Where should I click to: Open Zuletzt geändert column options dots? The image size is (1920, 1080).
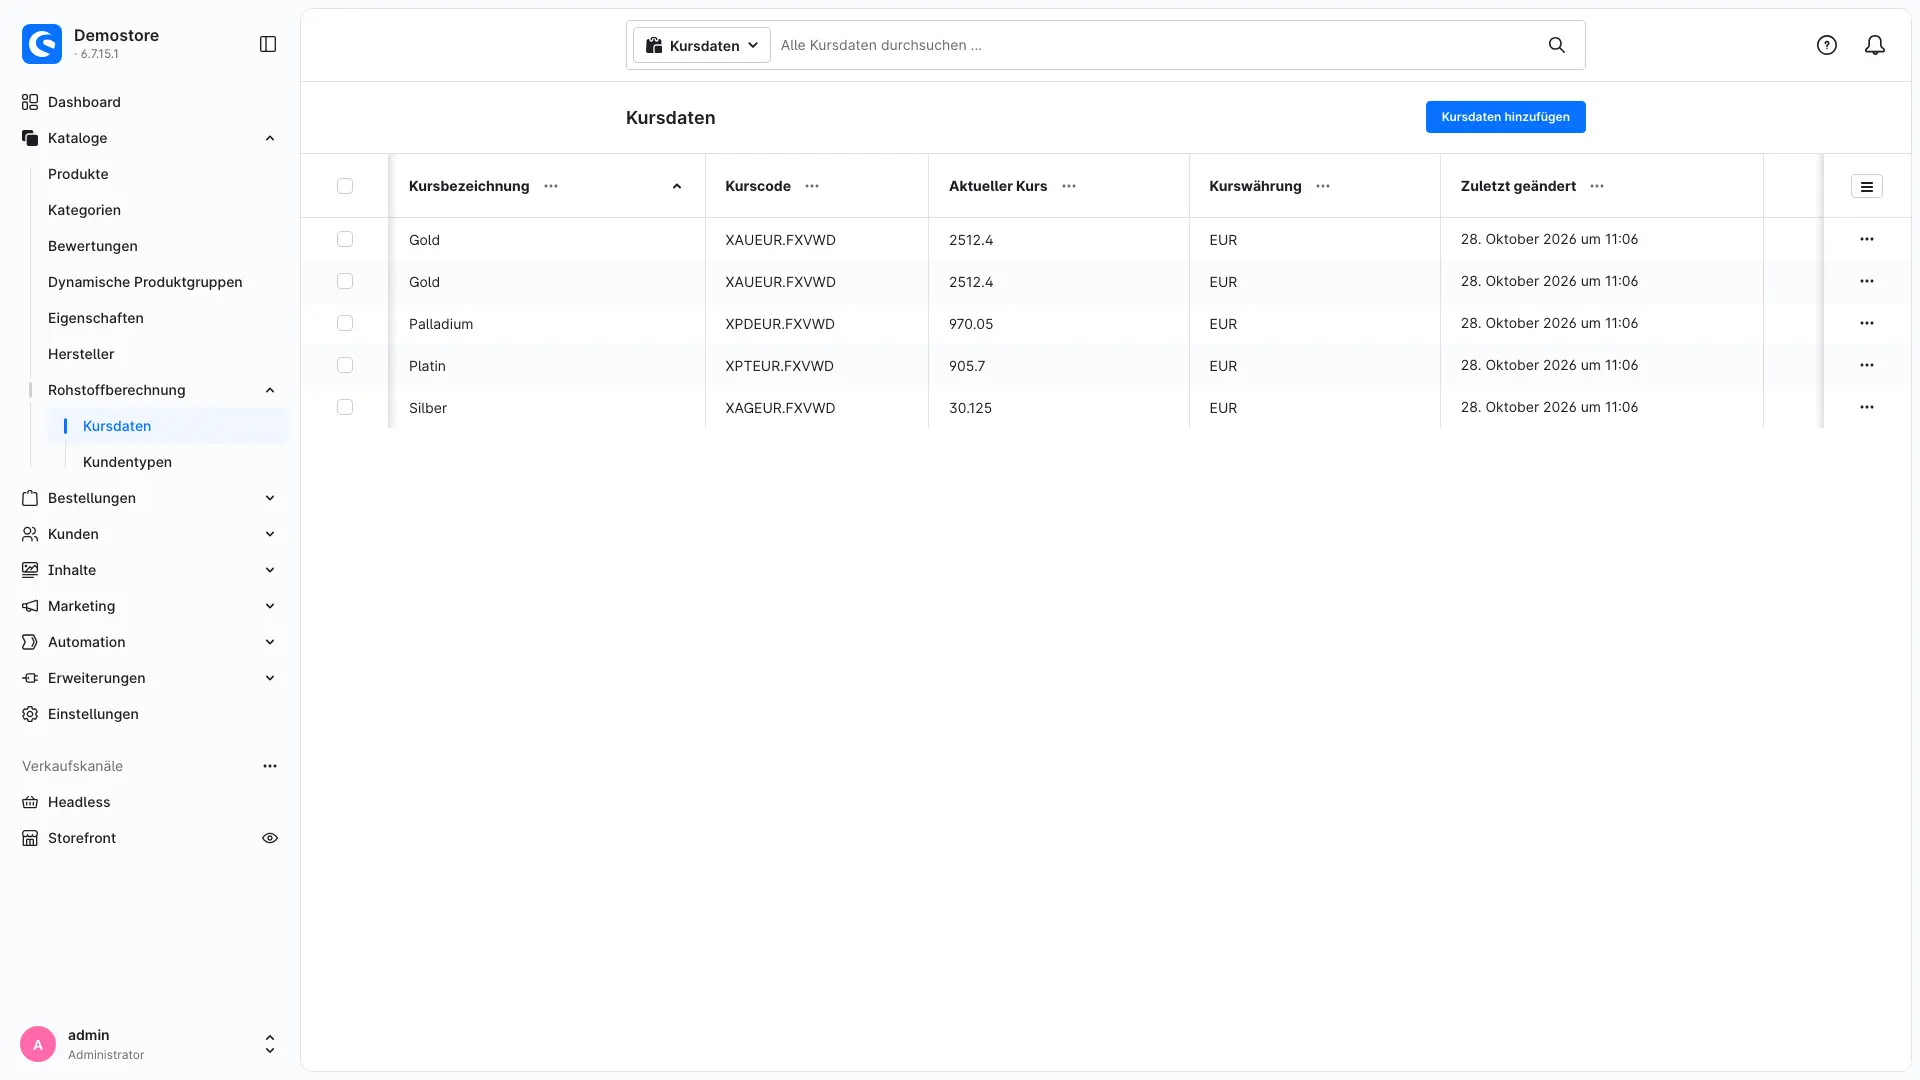tap(1597, 186)
